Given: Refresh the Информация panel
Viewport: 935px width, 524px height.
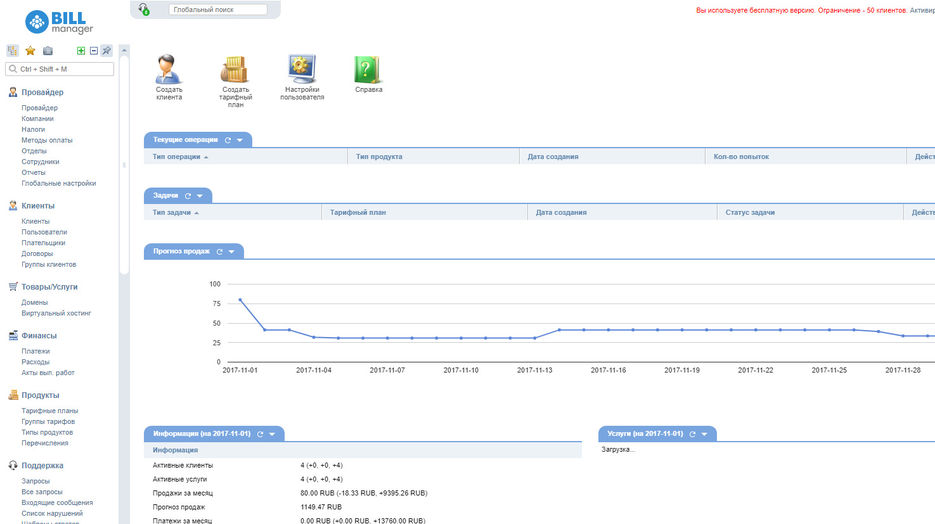Looking at the screenshot, I should click(260, 434).
